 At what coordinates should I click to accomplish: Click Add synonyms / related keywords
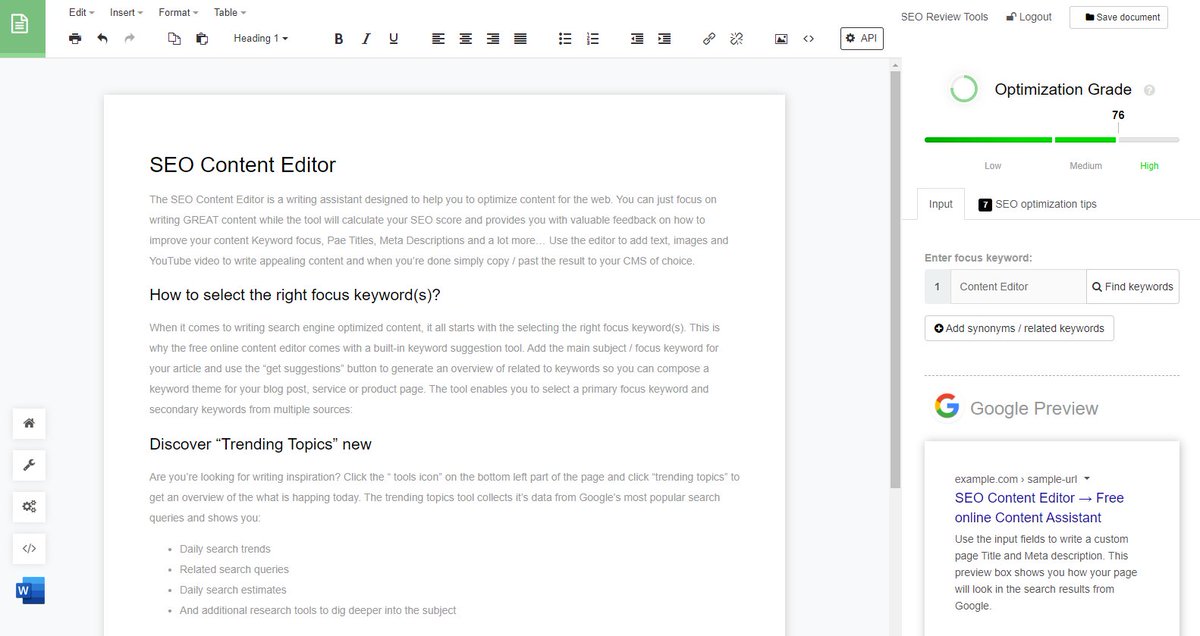click(x=1019, y=328)
